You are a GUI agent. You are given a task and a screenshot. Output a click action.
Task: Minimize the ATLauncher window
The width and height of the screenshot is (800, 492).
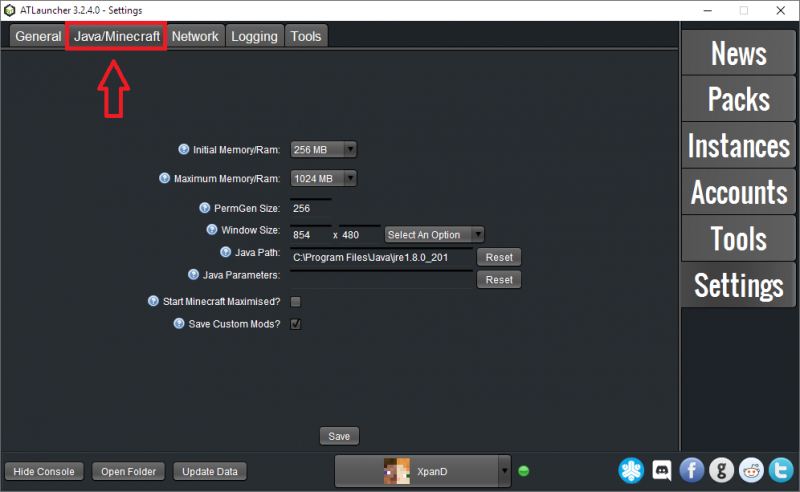pos(707,10)
